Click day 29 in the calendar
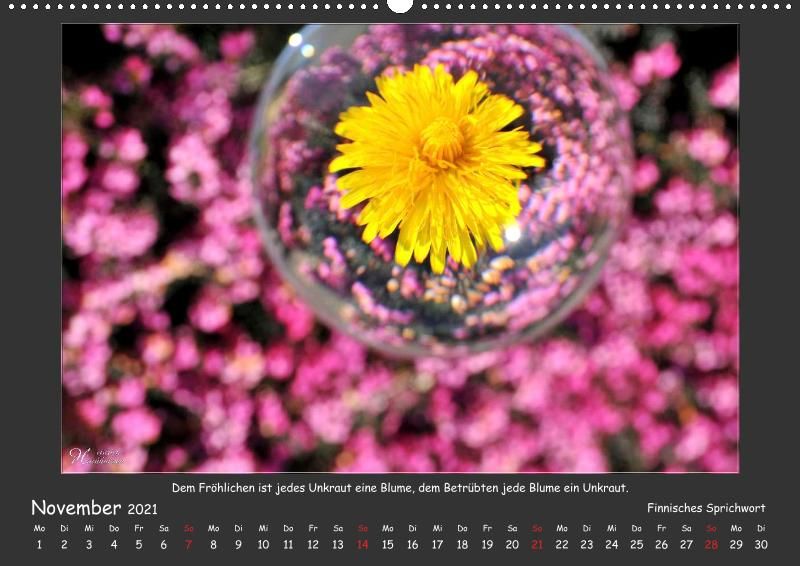Image resolution: width=800 pixels, height=566 pixels. pyautogui.click(x=736, y=545)
